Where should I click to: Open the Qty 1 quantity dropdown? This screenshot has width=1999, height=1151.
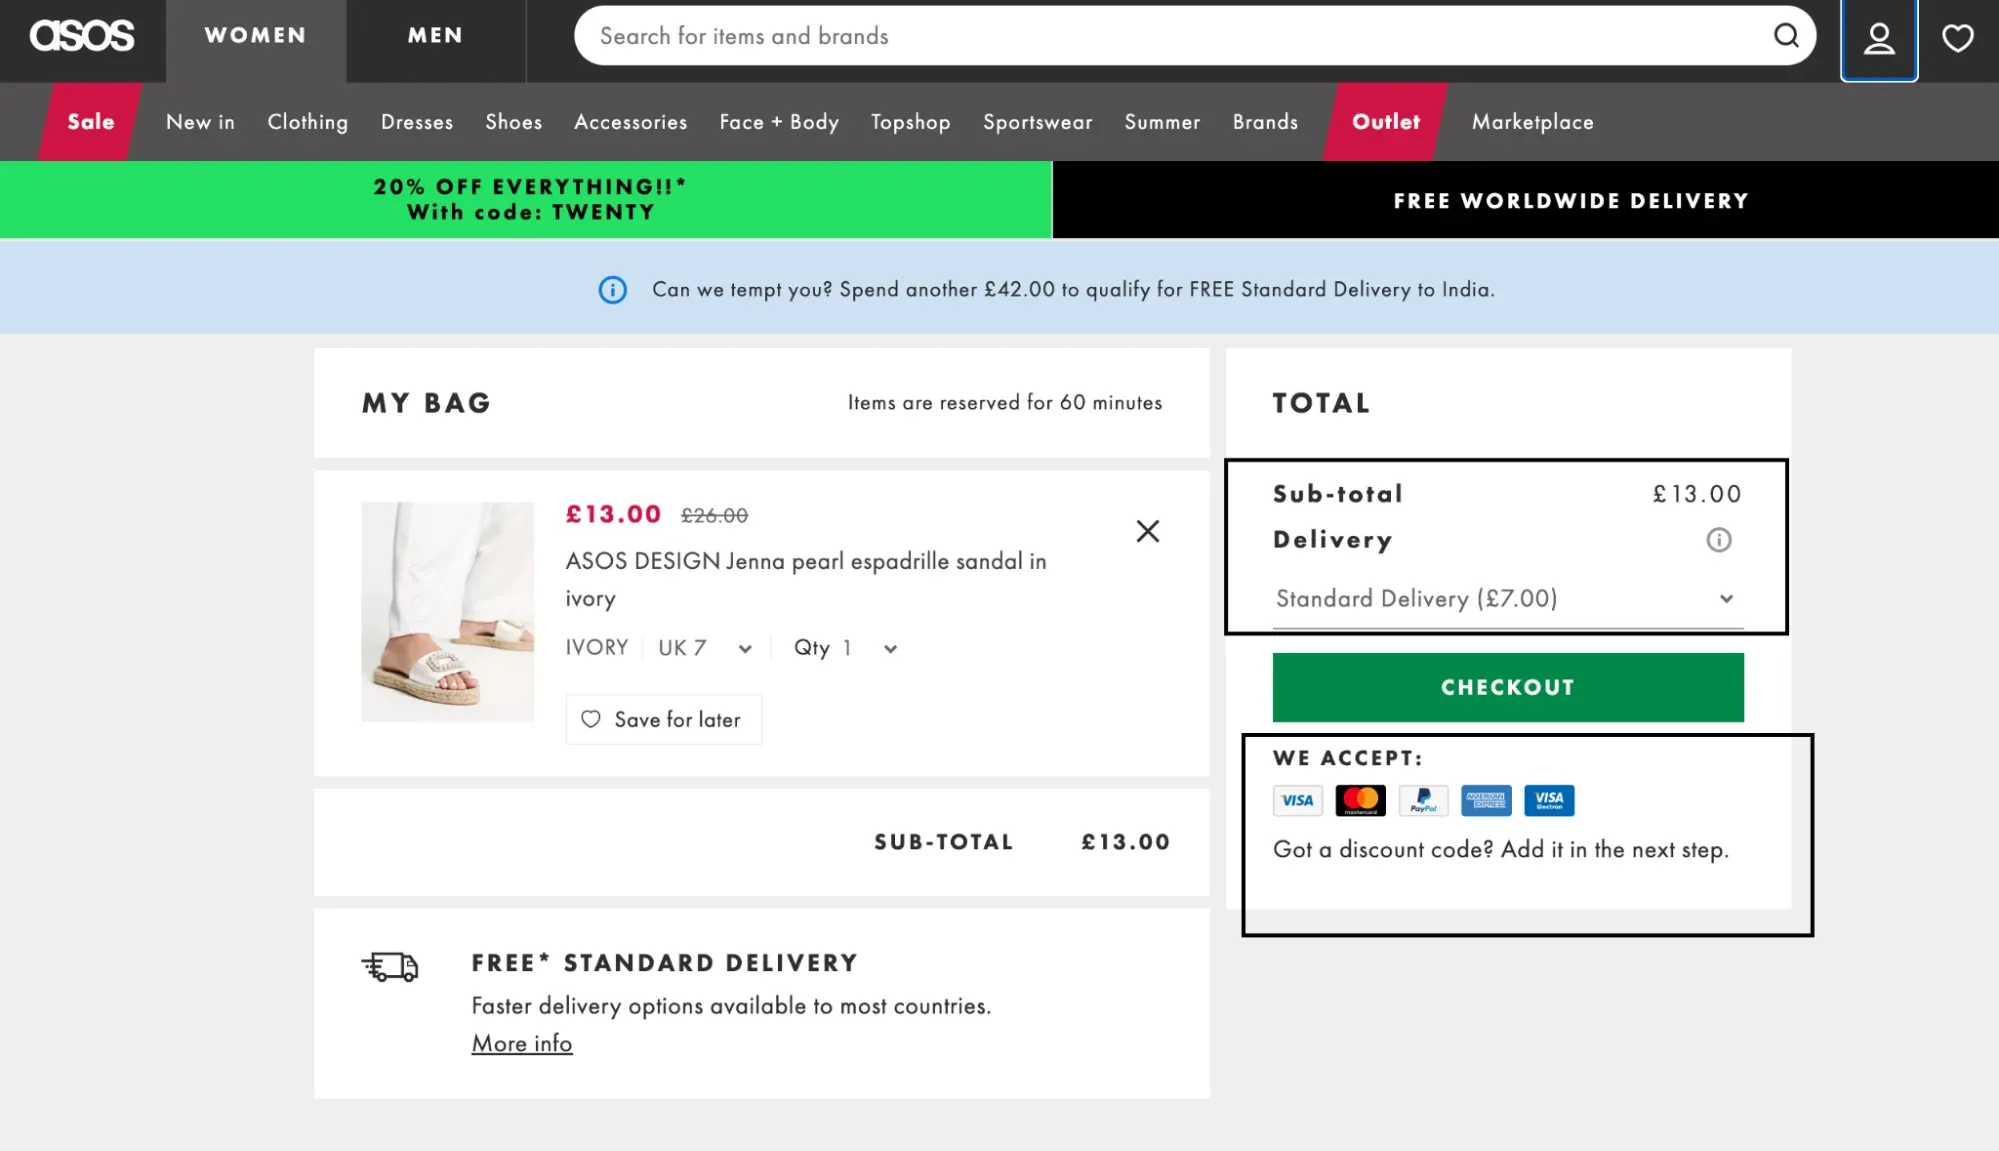(846, 648)
